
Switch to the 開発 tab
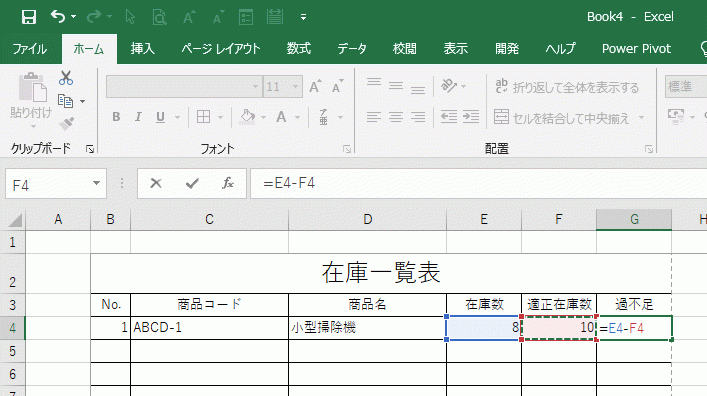tap(507, 49)
